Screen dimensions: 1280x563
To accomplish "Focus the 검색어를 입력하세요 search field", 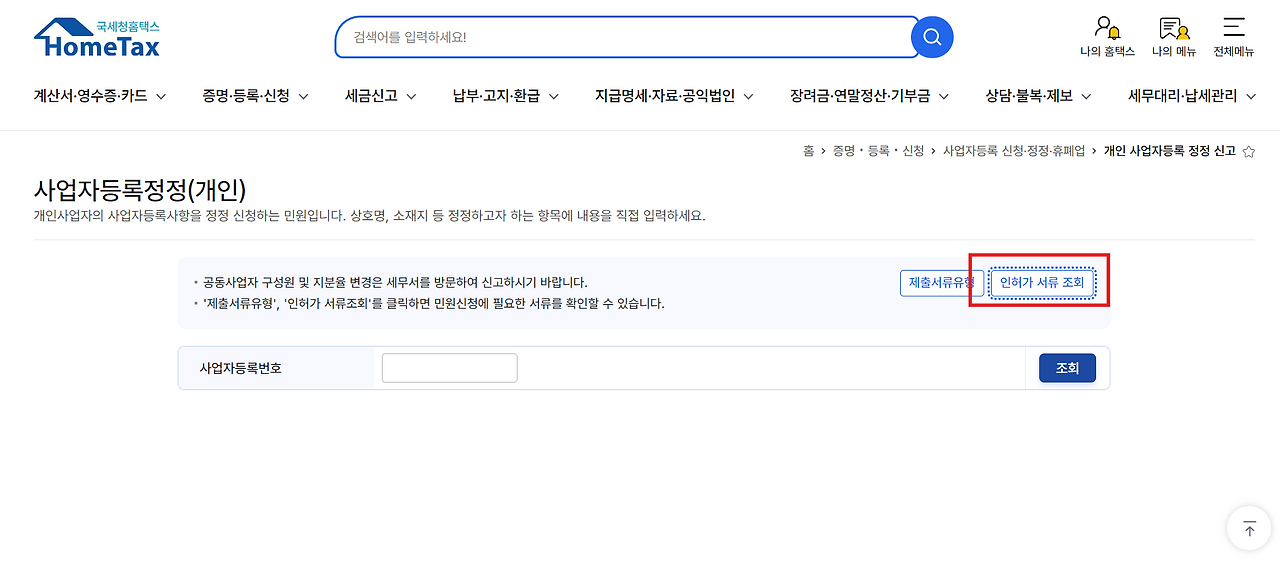I will pyautogui.click(x=626, y=37).
